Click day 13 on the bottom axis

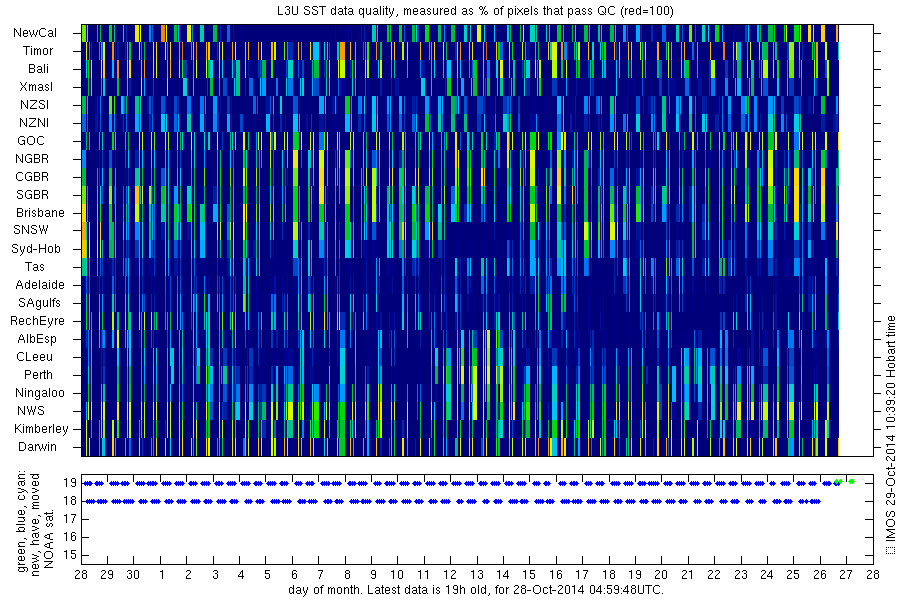point(476,575)
